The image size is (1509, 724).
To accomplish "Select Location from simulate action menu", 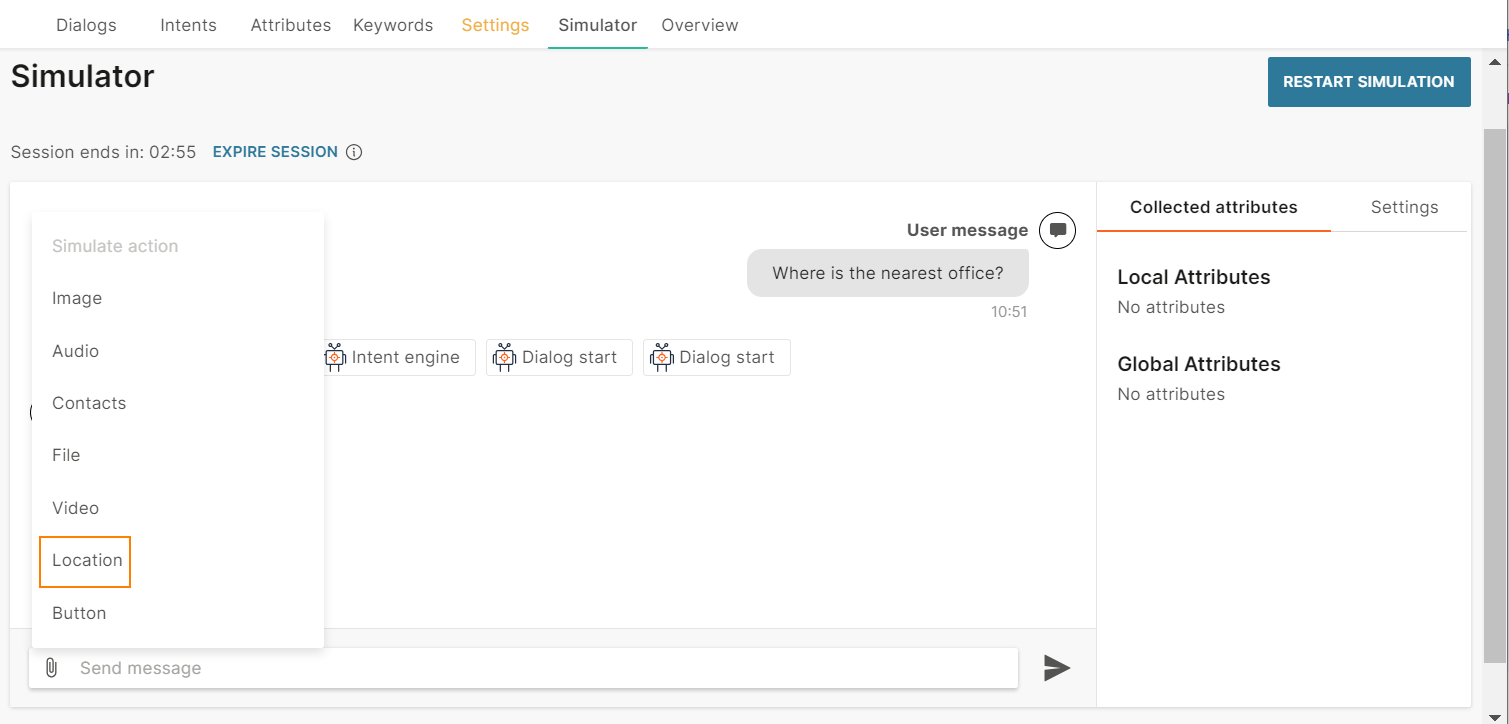I will pos(87,561).
